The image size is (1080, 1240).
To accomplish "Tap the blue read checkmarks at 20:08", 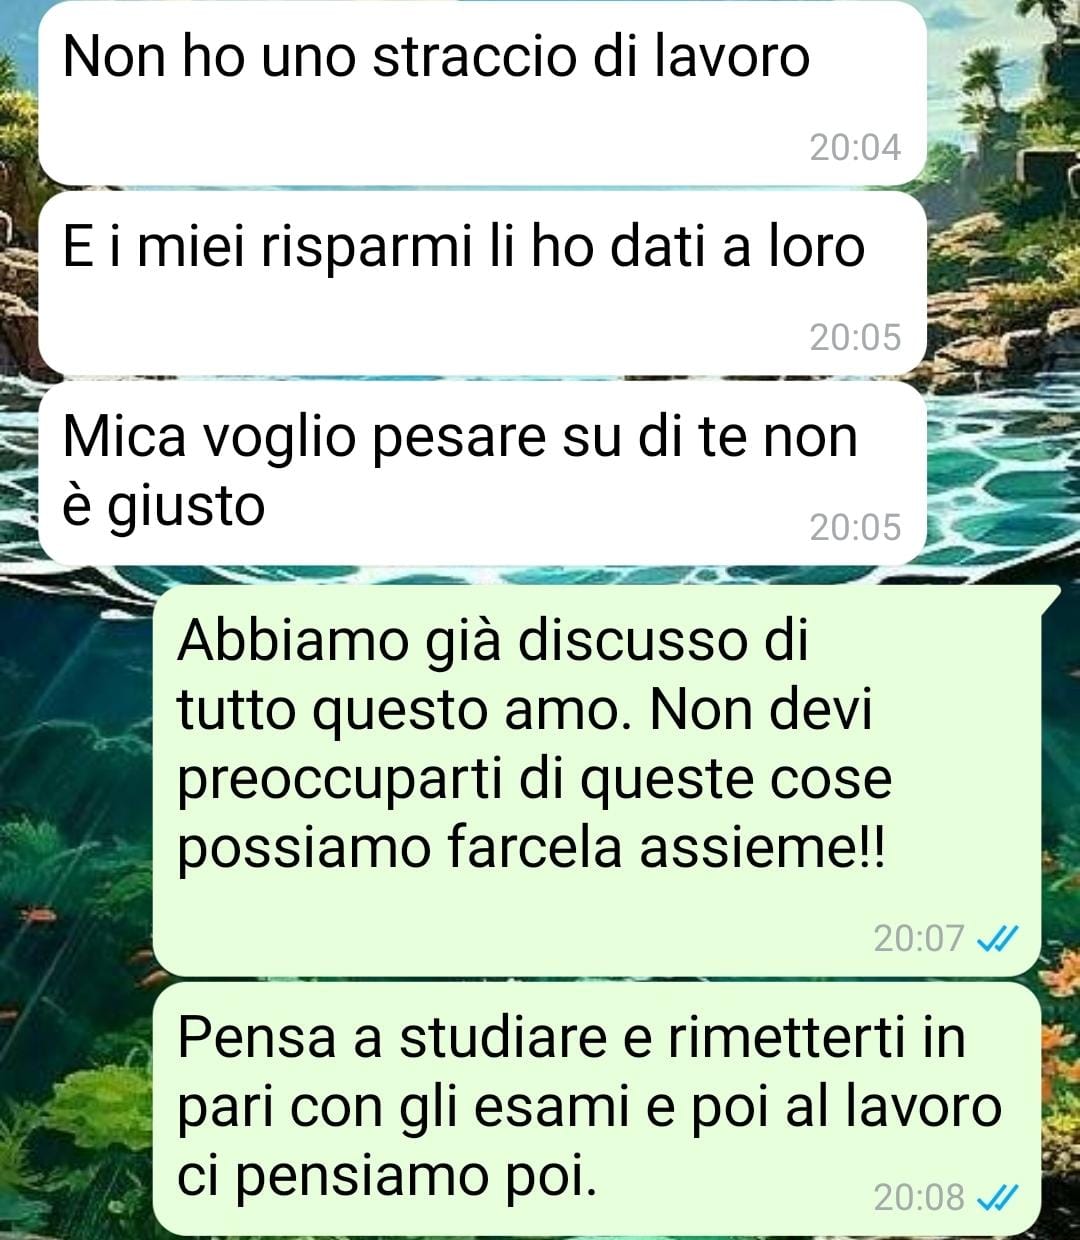I will click(997, 1196).
